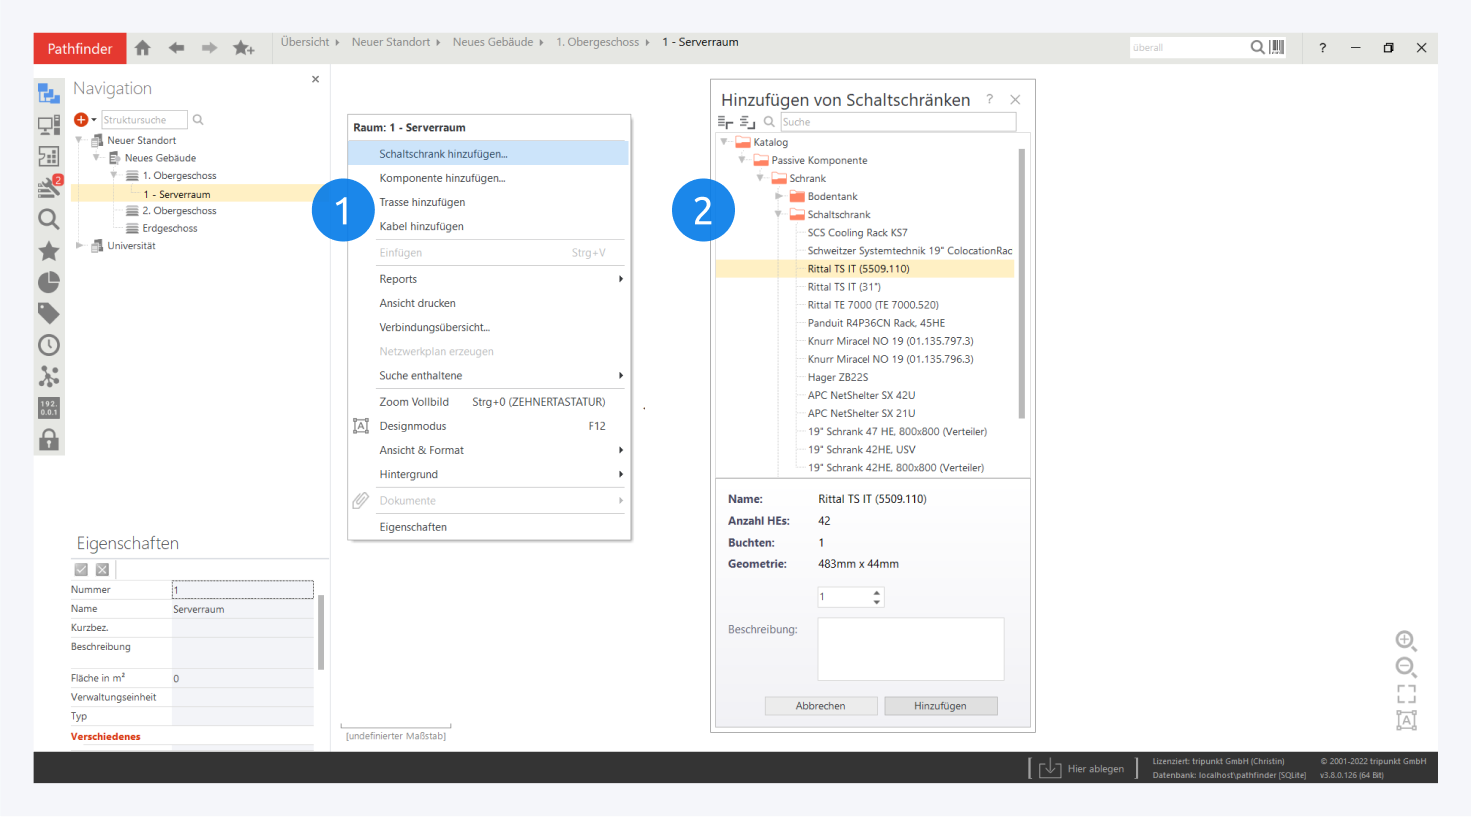Zoom in using the magnifier plus icon
The image size is (1472, 817).
point(1405,641)
